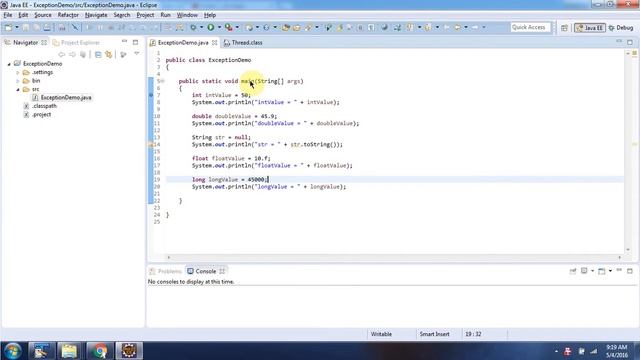Maximize the Console panel
Viewport: 640px width, 360px height.
(630, 271)
